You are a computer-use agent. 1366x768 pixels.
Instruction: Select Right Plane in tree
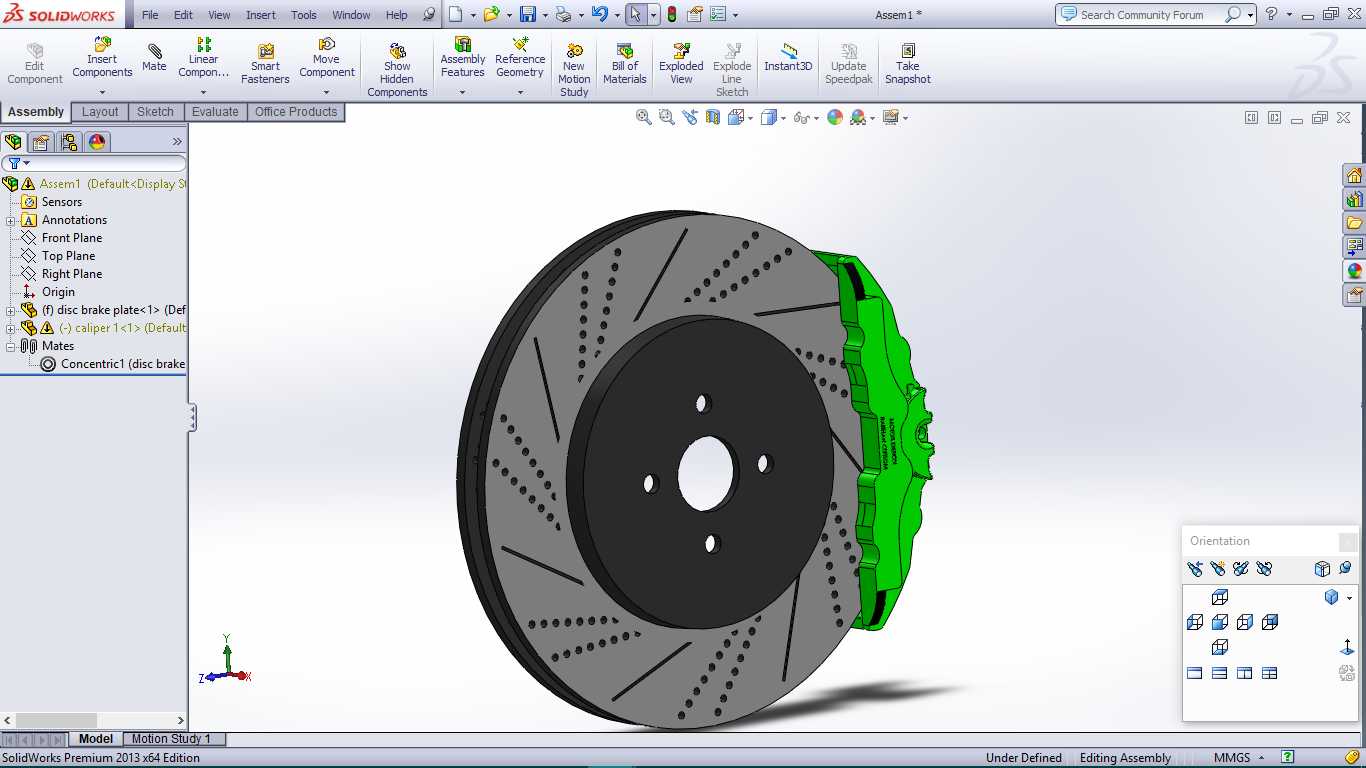click(71, 274)
